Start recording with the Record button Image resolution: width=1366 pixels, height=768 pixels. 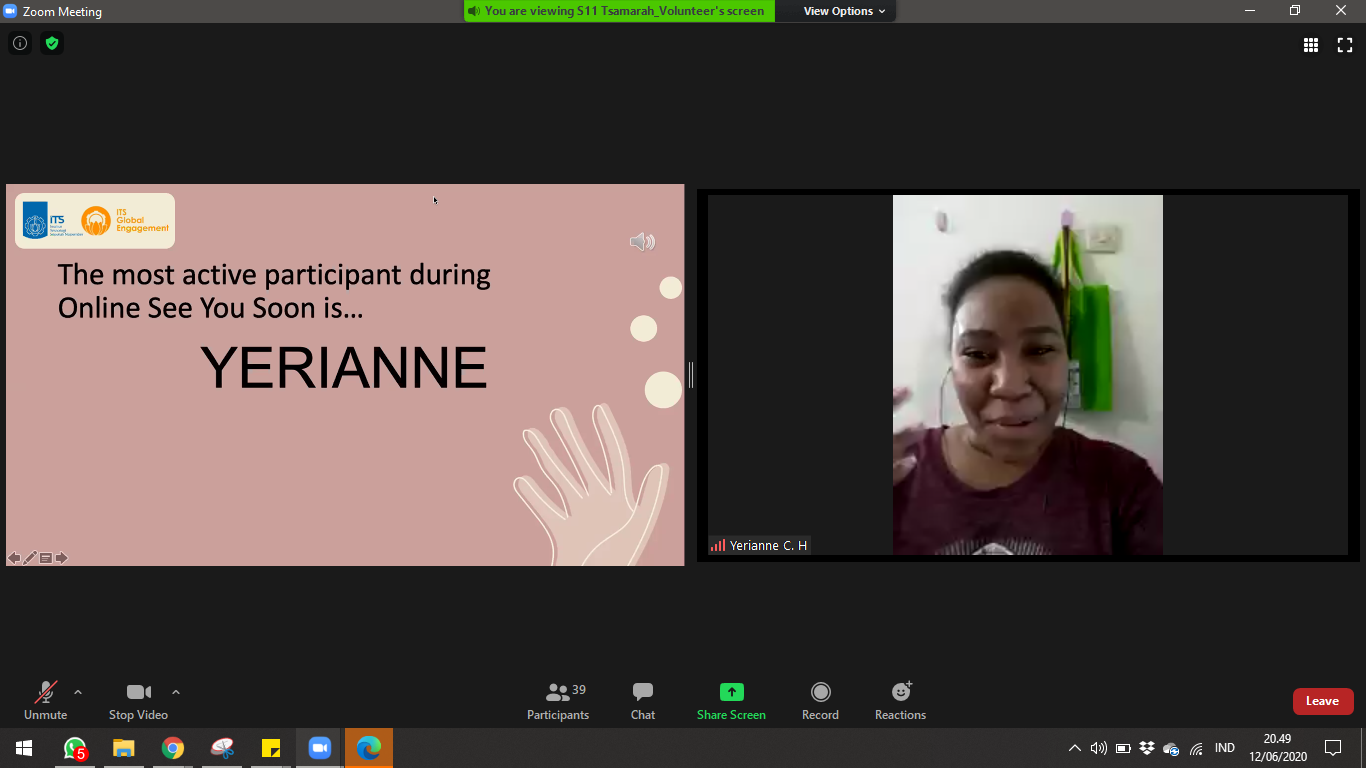[x=820, y=701]
